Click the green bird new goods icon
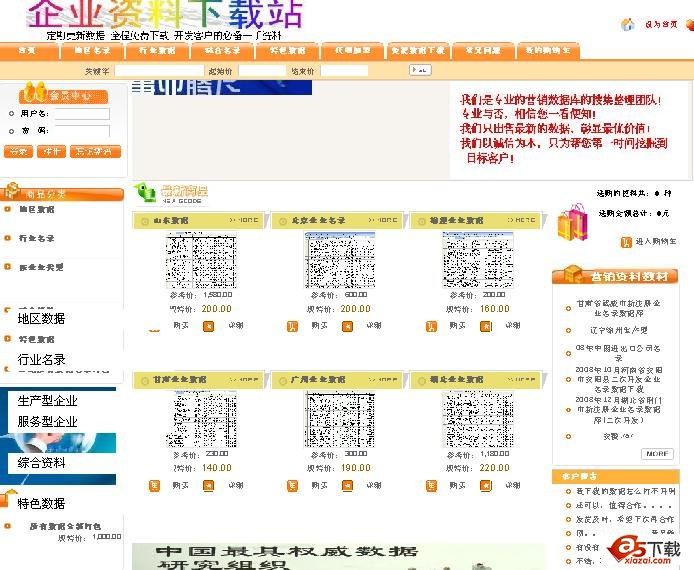Image resolution: width=694 pixels, height=570 pixels. [x=145, y=193]
